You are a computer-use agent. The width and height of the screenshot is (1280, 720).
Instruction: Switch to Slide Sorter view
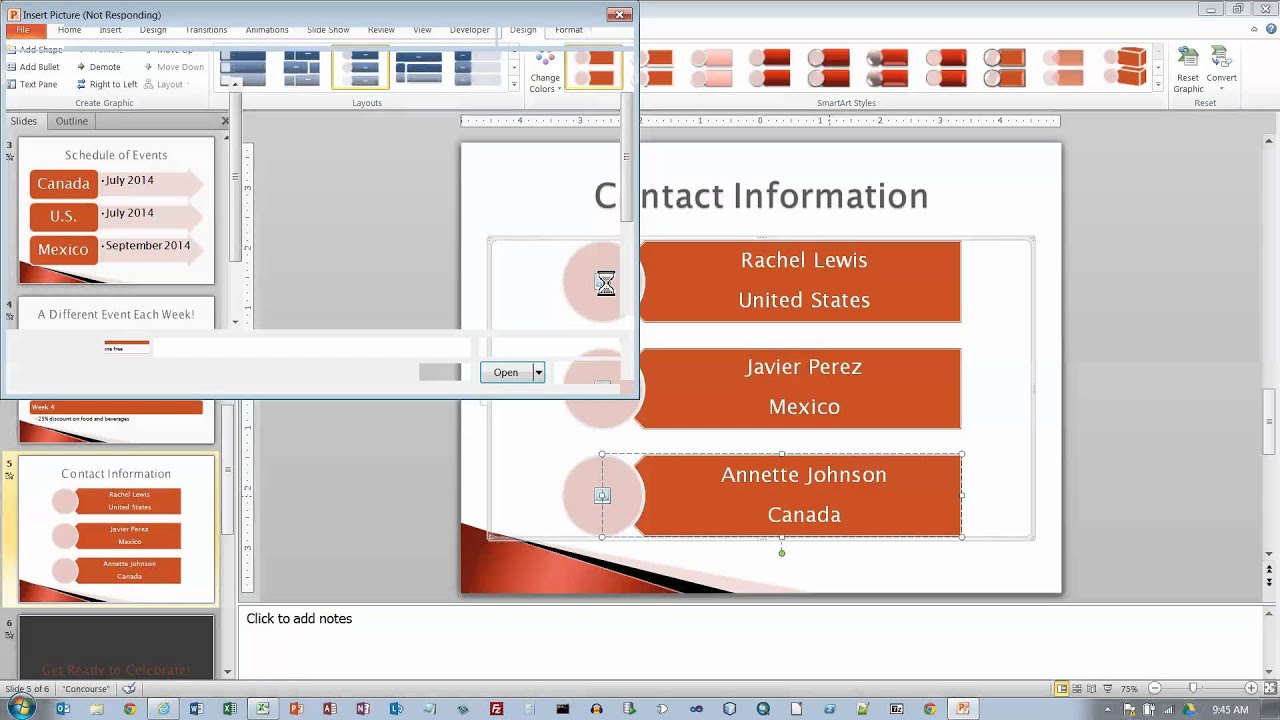point(1078,688)
